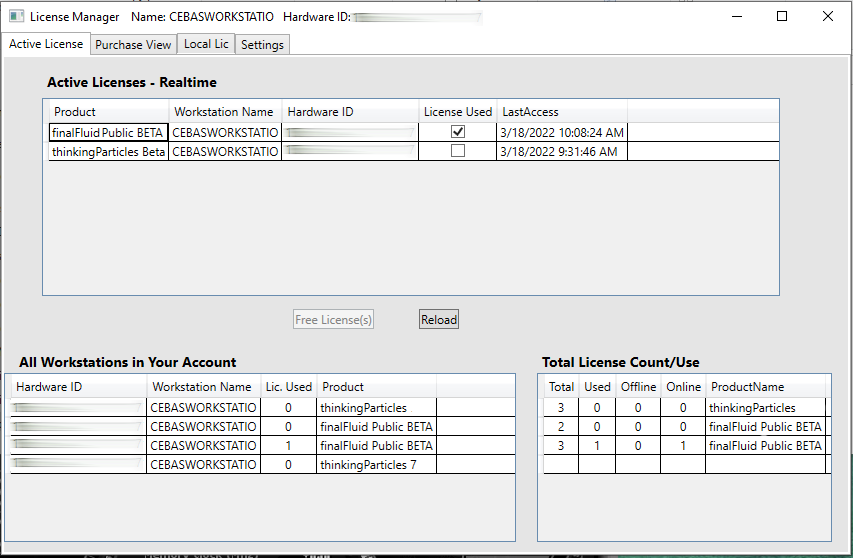Open the Local Lic tab
This screenshot has height=558, width=853.
pos(206,44)
